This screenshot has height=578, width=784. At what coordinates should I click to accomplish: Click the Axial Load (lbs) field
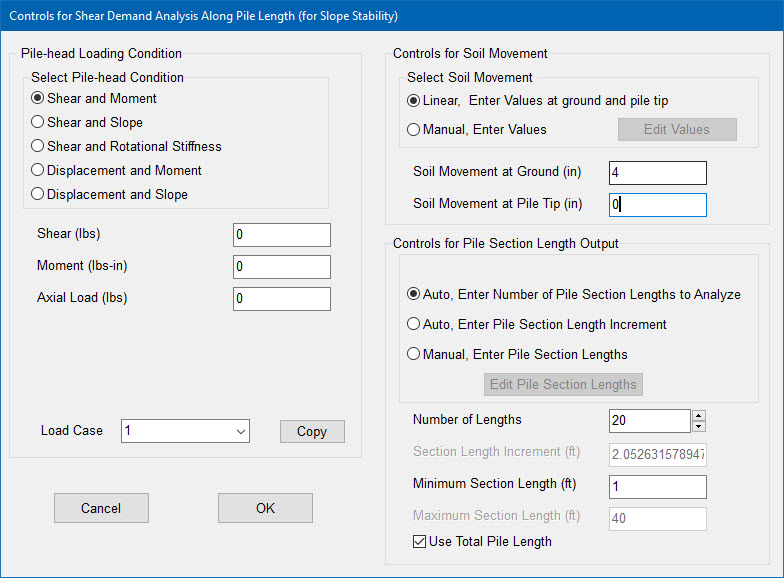click(x=282, y=298)
